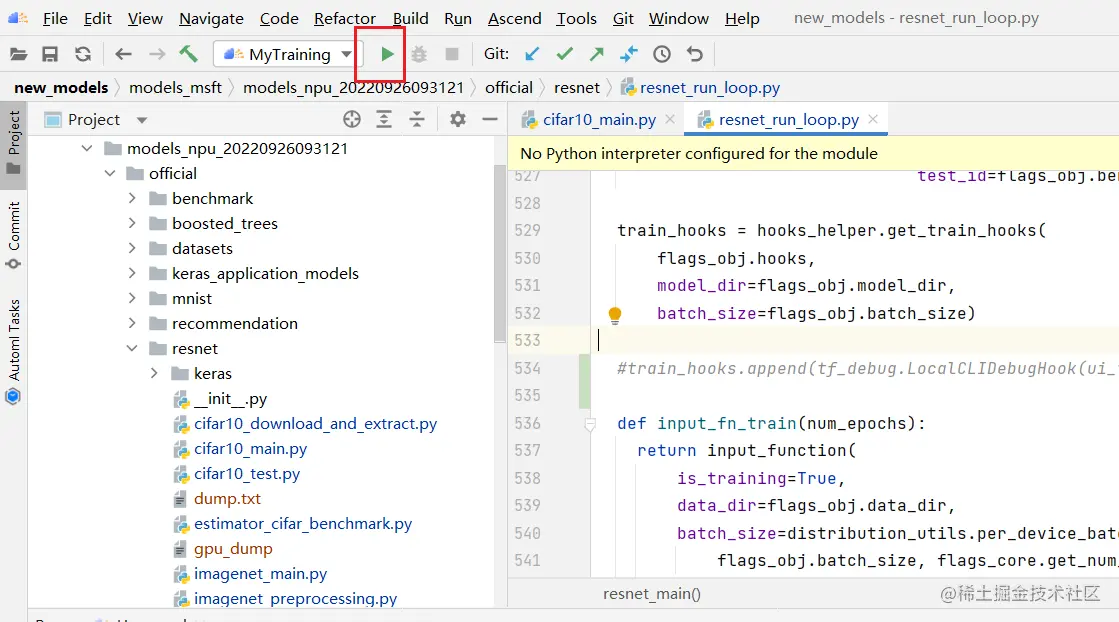Screen dimensions: 1119x622
Task: Fold the input_fn_train function in gutter
Action: (x=590, y=425)
